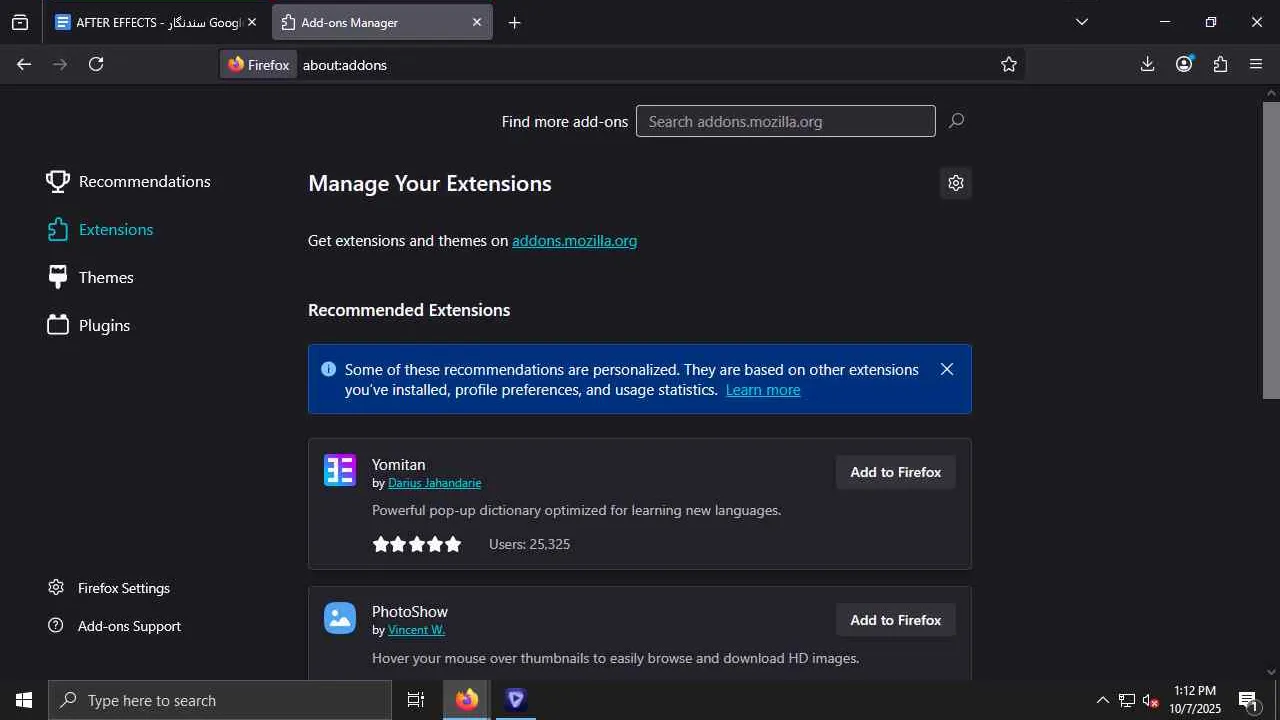The width and height of the screenshot is (1280, 720).
Task: Add Yomitan to Firefox
Action: 895,472
